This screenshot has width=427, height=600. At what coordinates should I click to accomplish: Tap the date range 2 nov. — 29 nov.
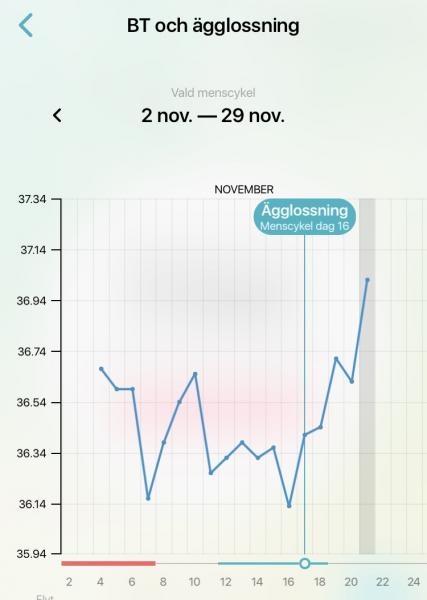click(213, 115)
